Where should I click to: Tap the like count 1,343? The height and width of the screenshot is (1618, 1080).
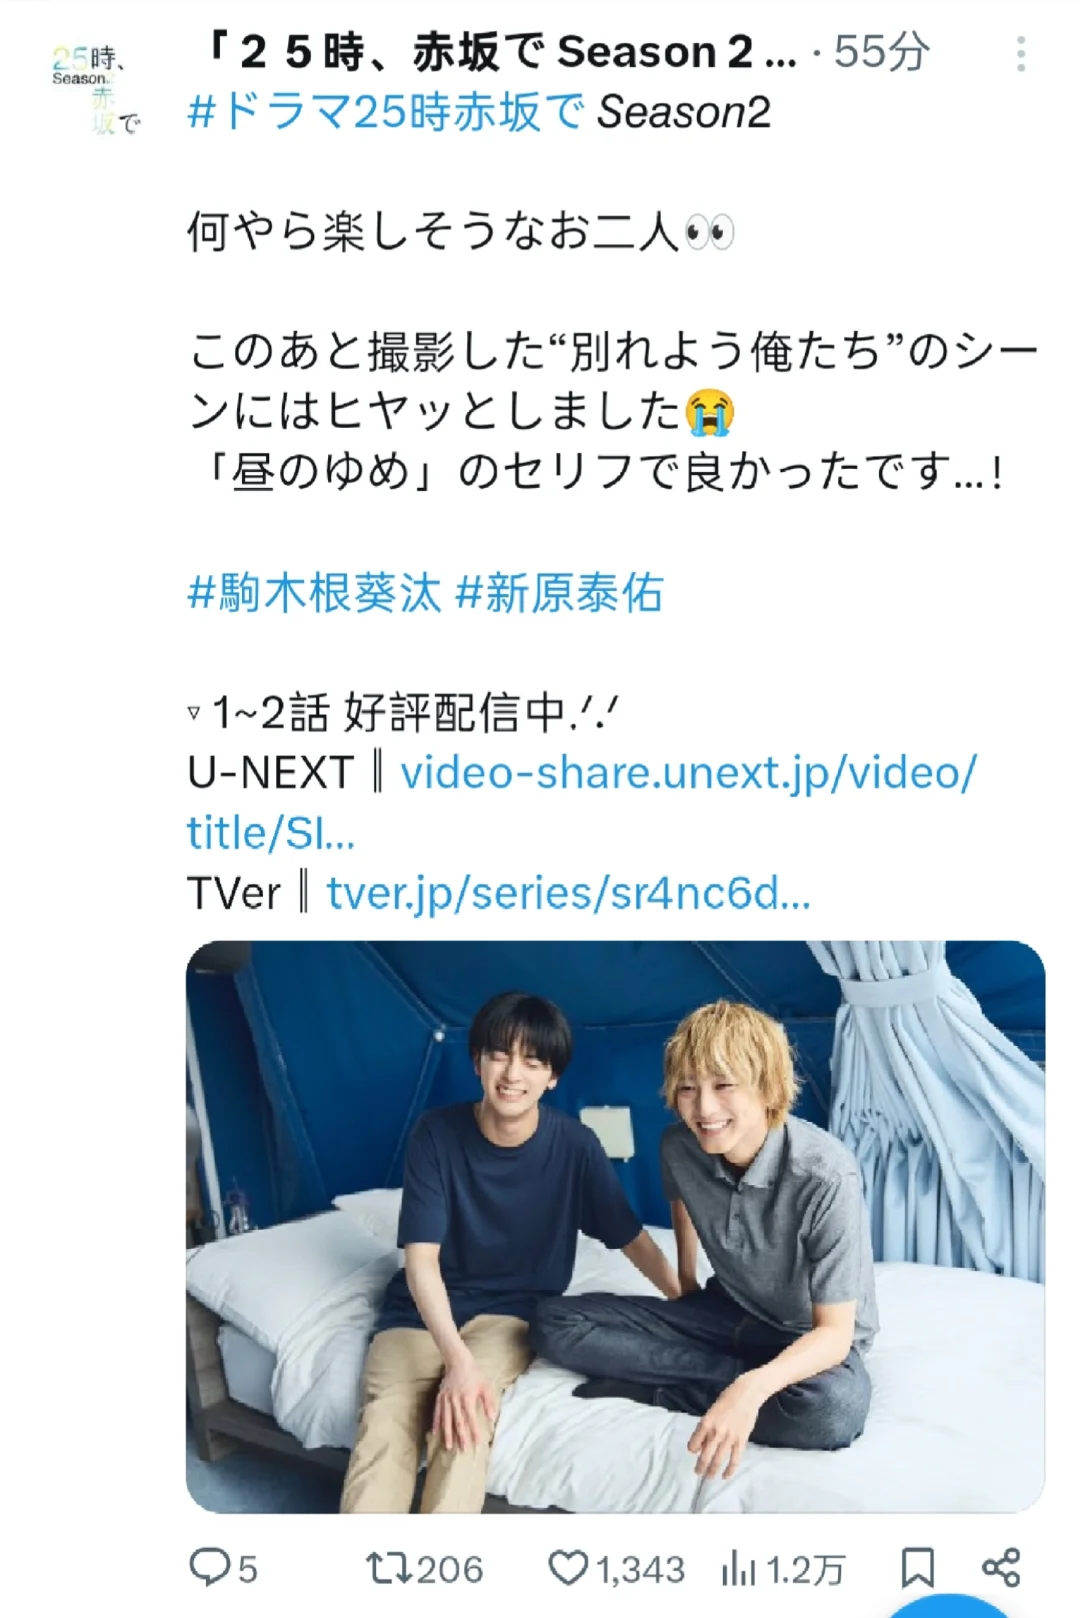click(x=640, y=1568)
